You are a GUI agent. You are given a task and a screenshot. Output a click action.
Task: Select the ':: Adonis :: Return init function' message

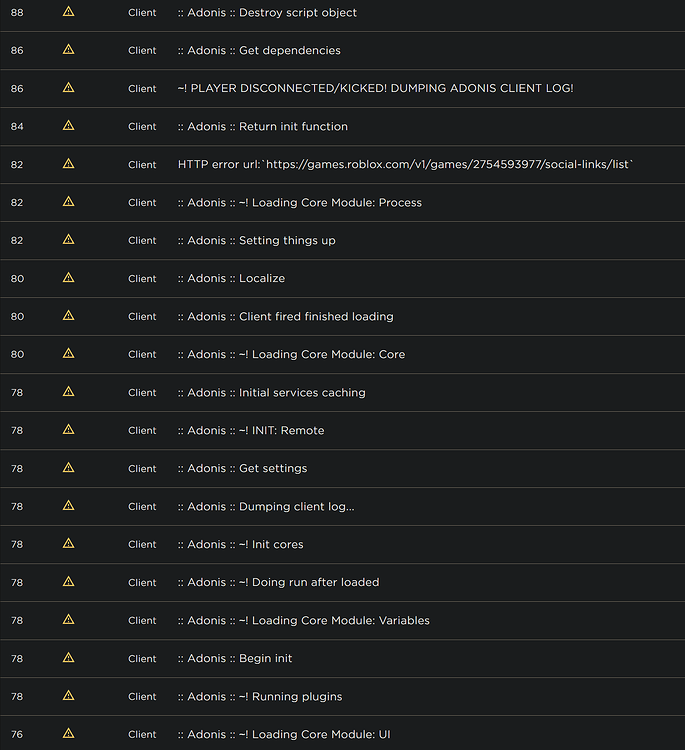(x=263, y=126)
